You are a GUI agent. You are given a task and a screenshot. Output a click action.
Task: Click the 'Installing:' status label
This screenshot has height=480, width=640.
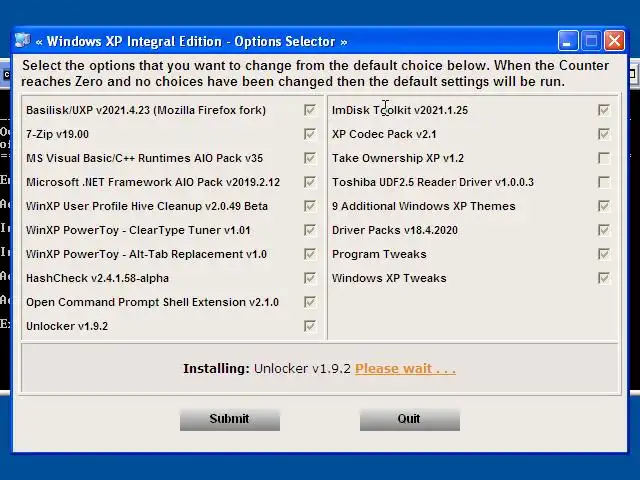pos(216,369)
